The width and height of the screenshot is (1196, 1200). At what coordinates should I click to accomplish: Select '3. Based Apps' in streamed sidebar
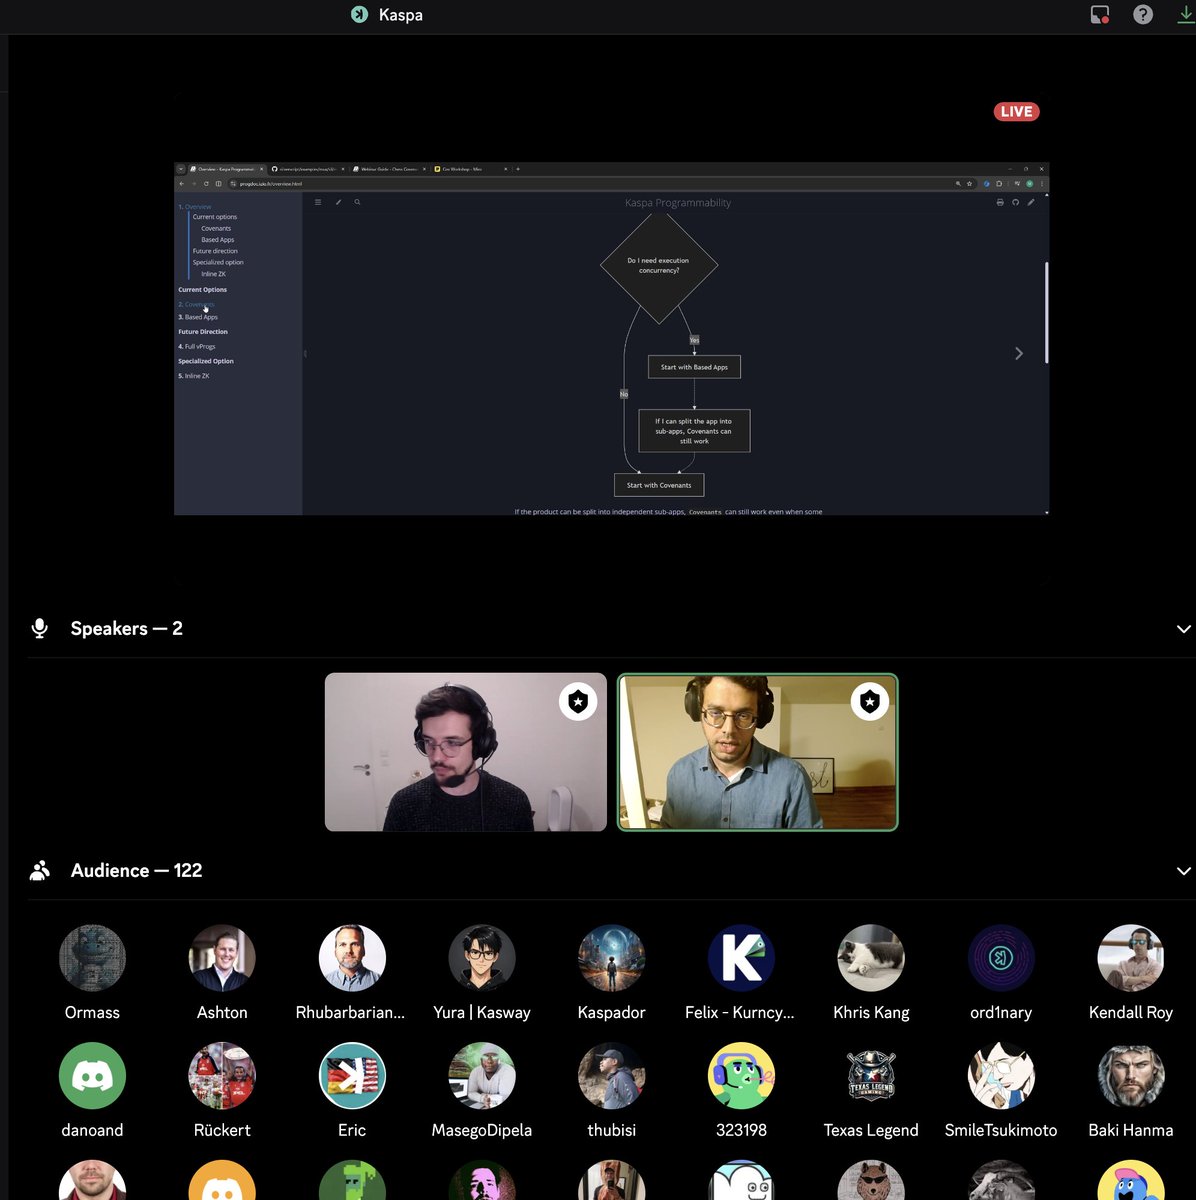click(x=198, y=317)
